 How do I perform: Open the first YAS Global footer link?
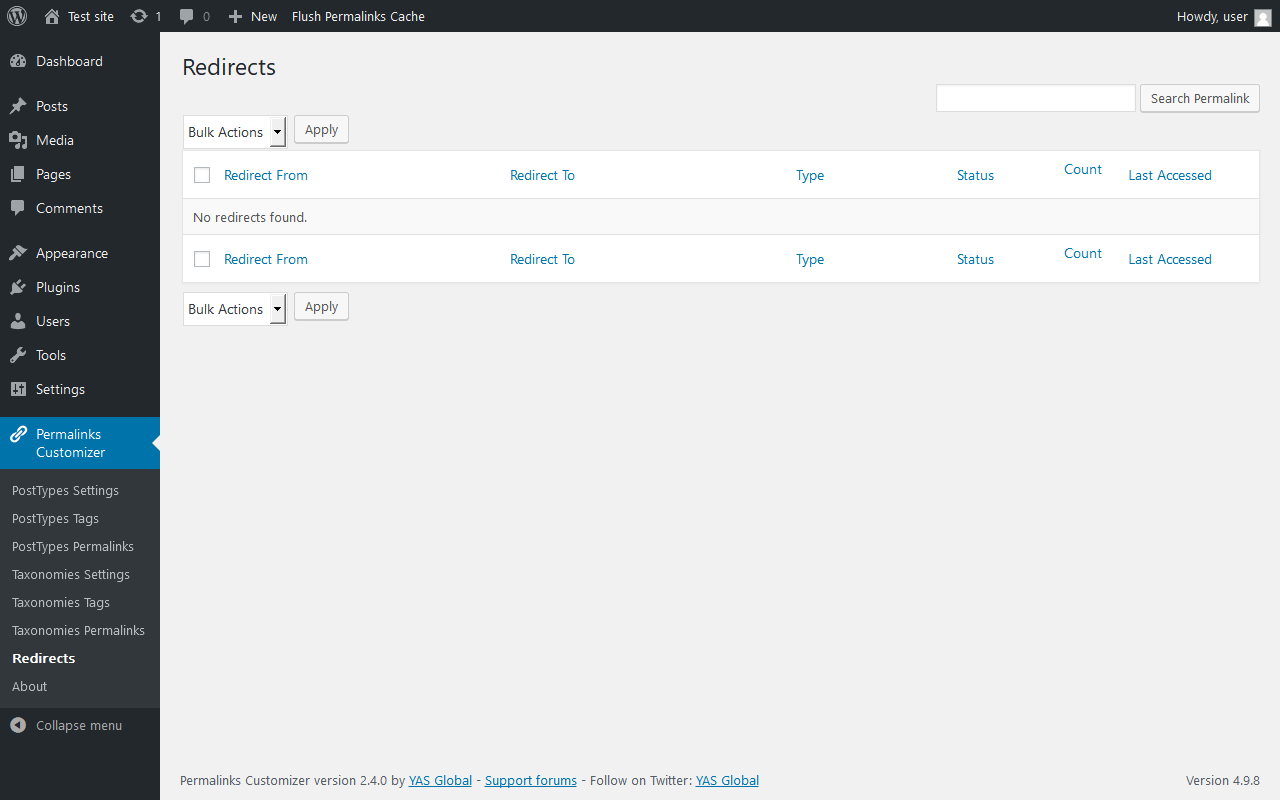tap(440, 780)
